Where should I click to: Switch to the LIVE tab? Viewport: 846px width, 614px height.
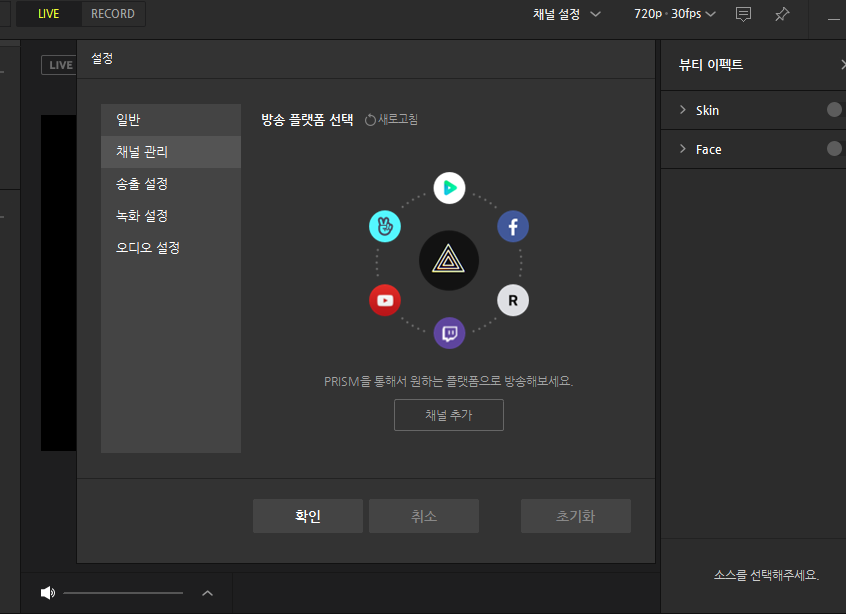tap(49, 13)
